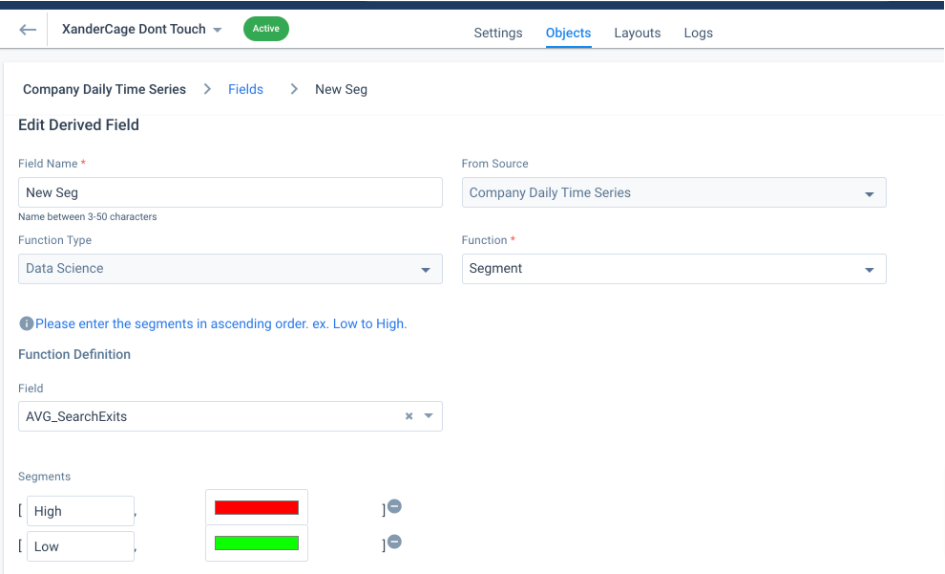The image size is (945, 574).
Task: Click the ascending order hint text
Action: tap(221, 324)
